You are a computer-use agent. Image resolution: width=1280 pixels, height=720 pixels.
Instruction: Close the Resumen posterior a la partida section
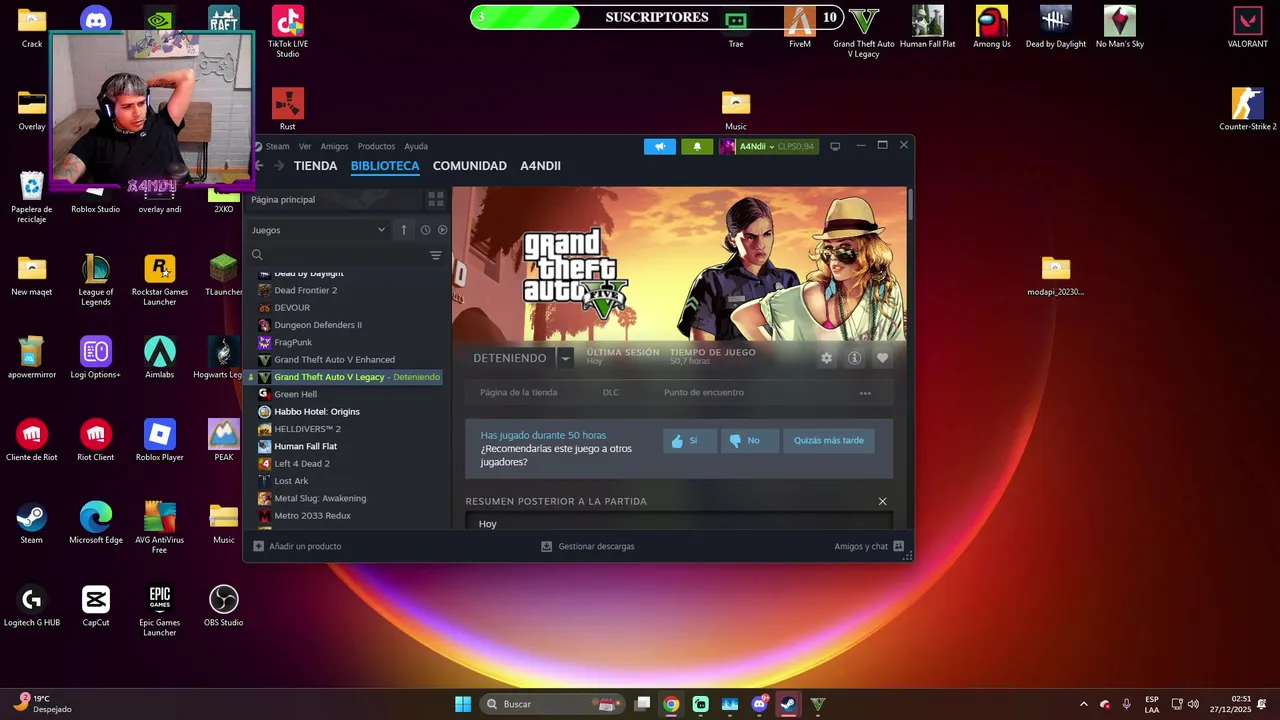coord(882,501)
